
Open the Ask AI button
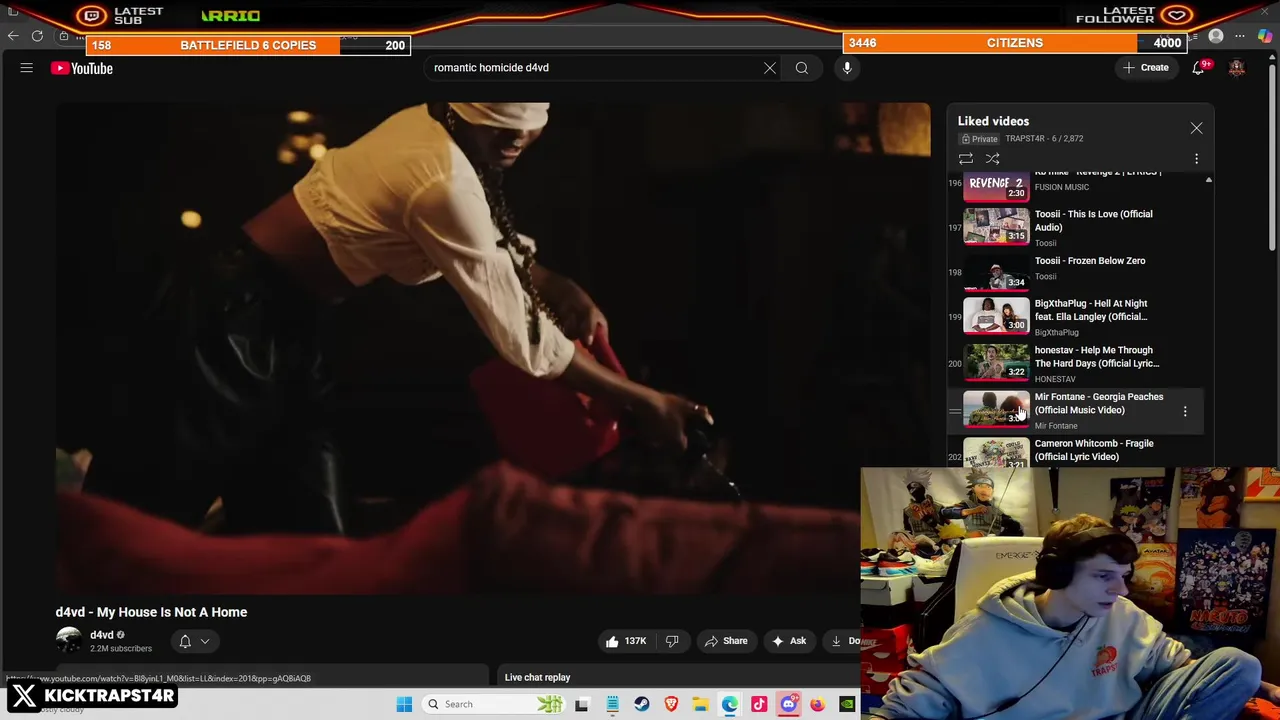click(789, 641)
